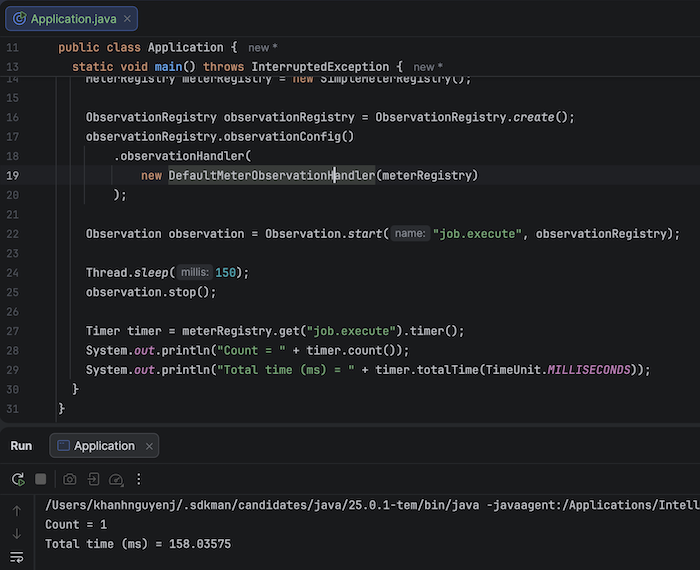
Task: Click the Rerun Application icon
Action: [x=17, y=480]
